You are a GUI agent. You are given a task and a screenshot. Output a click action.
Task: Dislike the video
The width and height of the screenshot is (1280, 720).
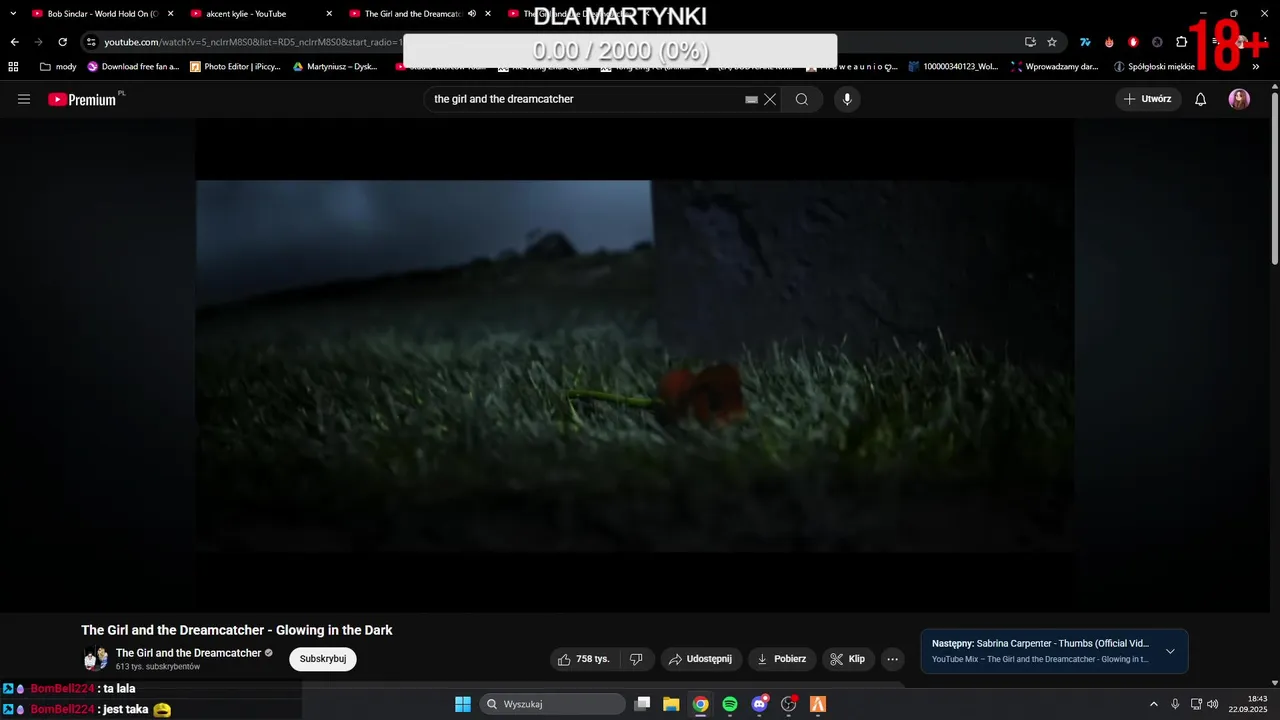(x=636, y=659)
